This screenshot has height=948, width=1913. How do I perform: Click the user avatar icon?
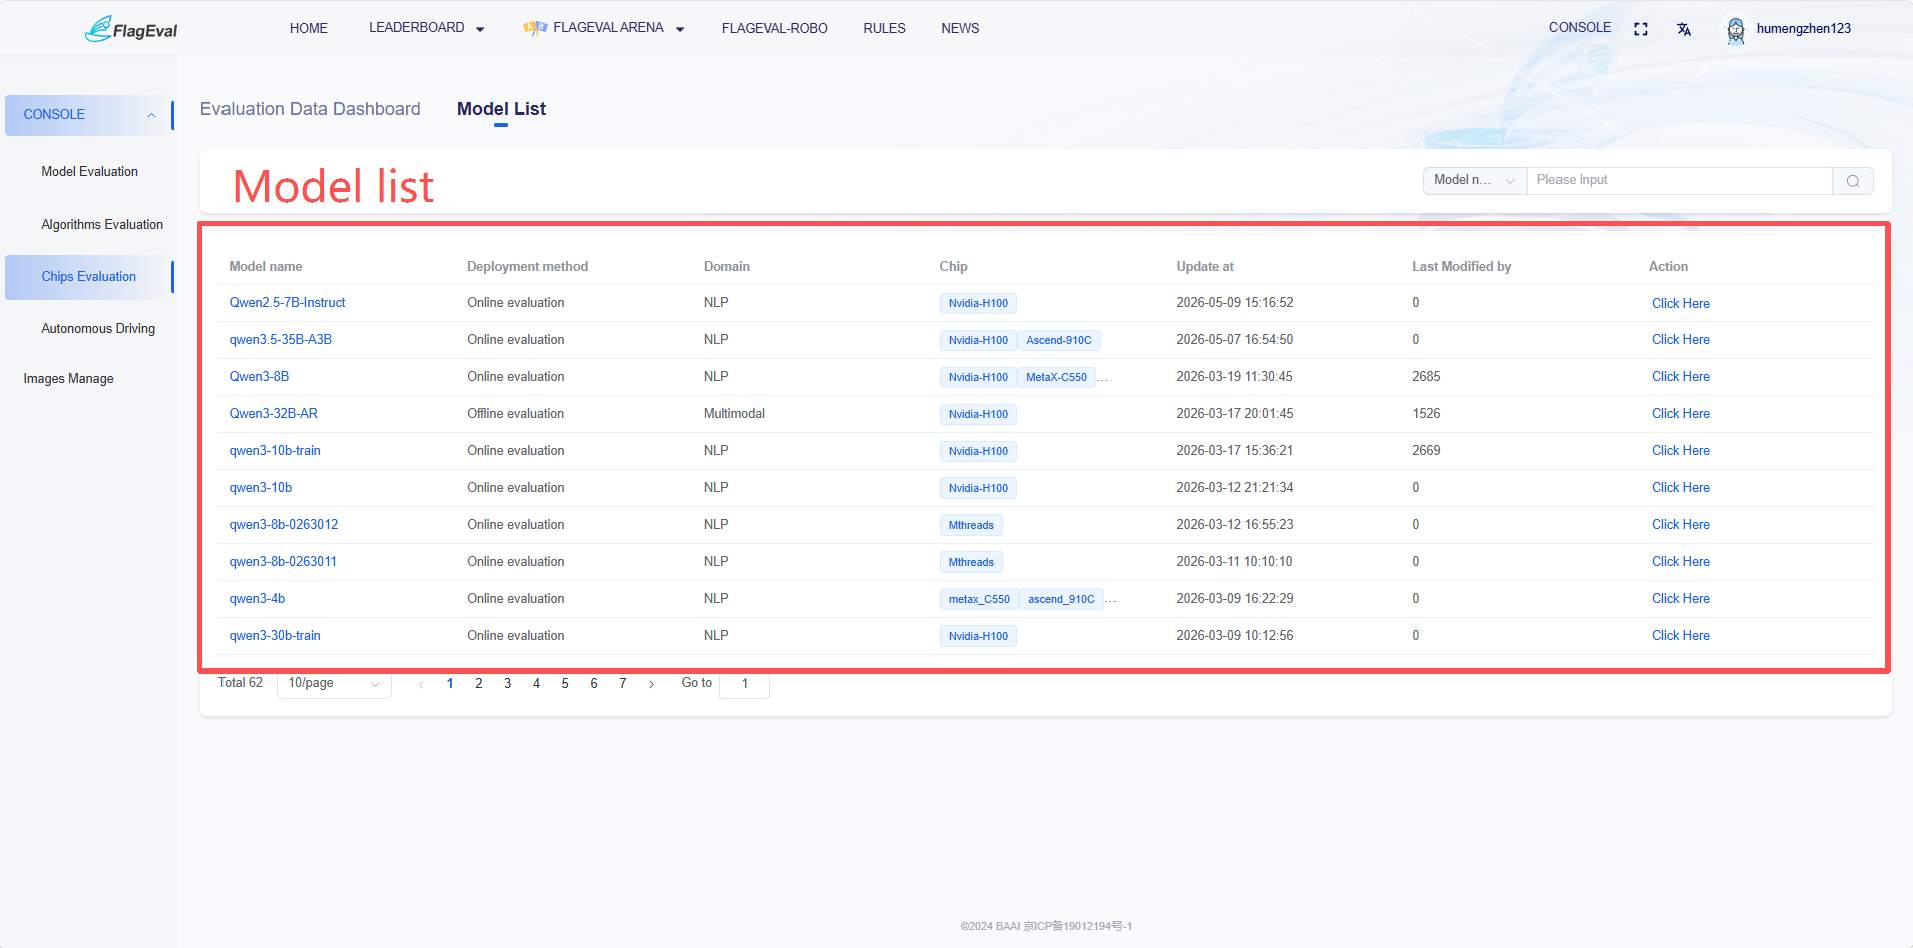point(1736,30)
